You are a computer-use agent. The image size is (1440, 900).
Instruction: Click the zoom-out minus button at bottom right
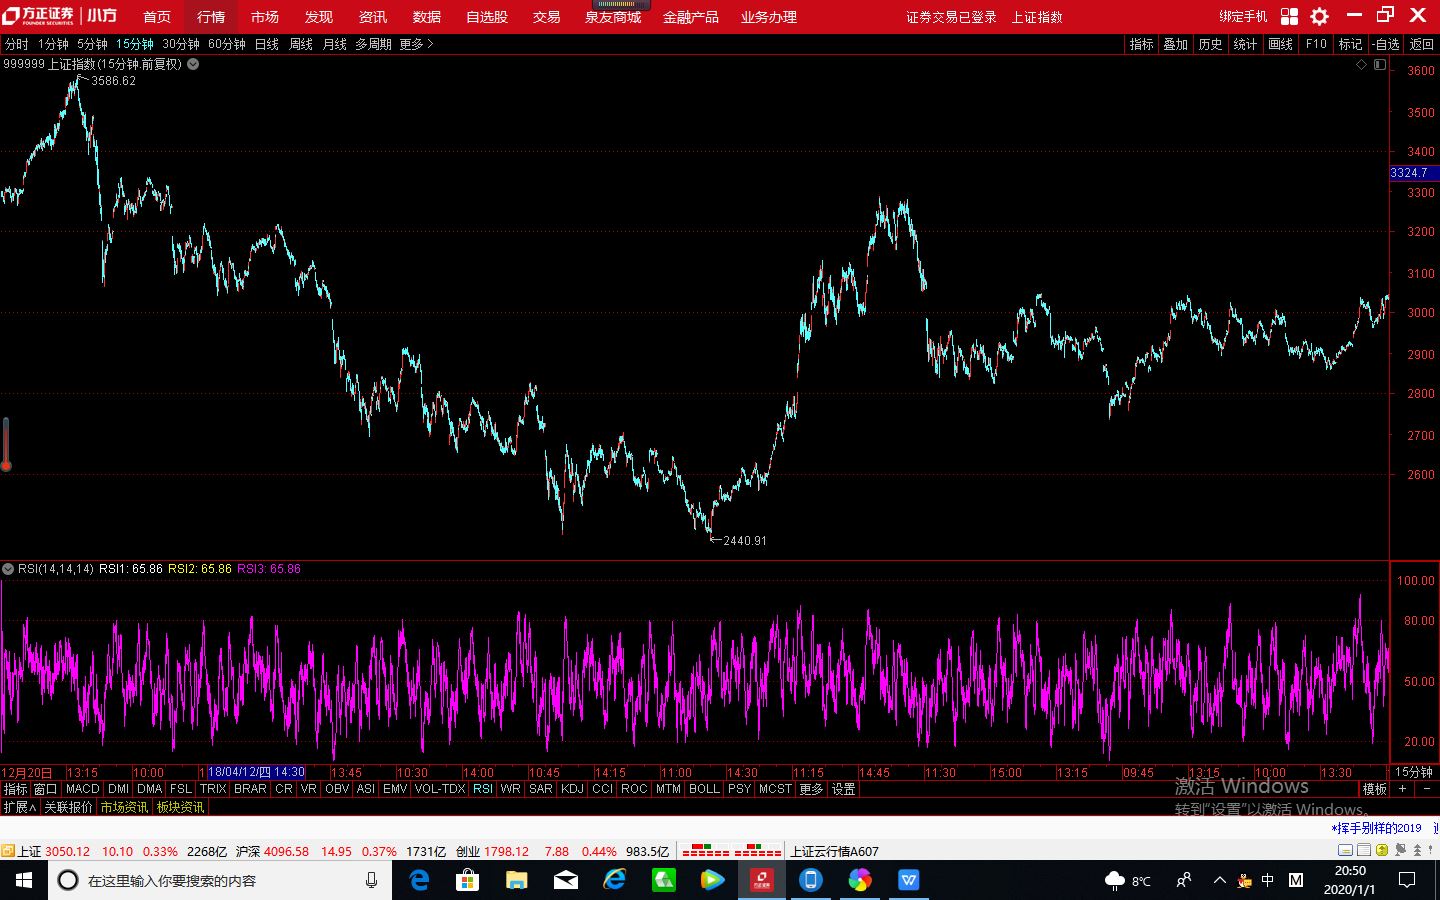point(1426,789)
